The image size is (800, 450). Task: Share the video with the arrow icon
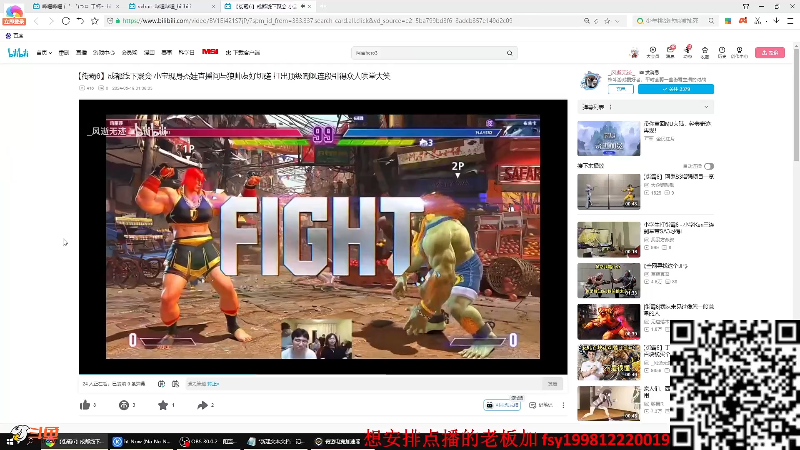click(x=202, y=405)
